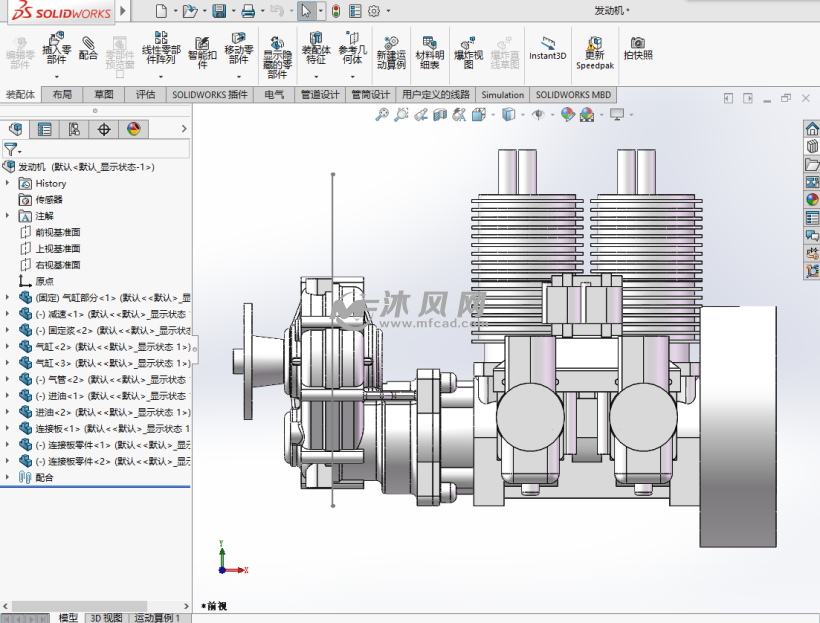Viewport: 820px width, 623px height.
Task: Switch to the 评估 evaluate tab
Action: [146, 95]
